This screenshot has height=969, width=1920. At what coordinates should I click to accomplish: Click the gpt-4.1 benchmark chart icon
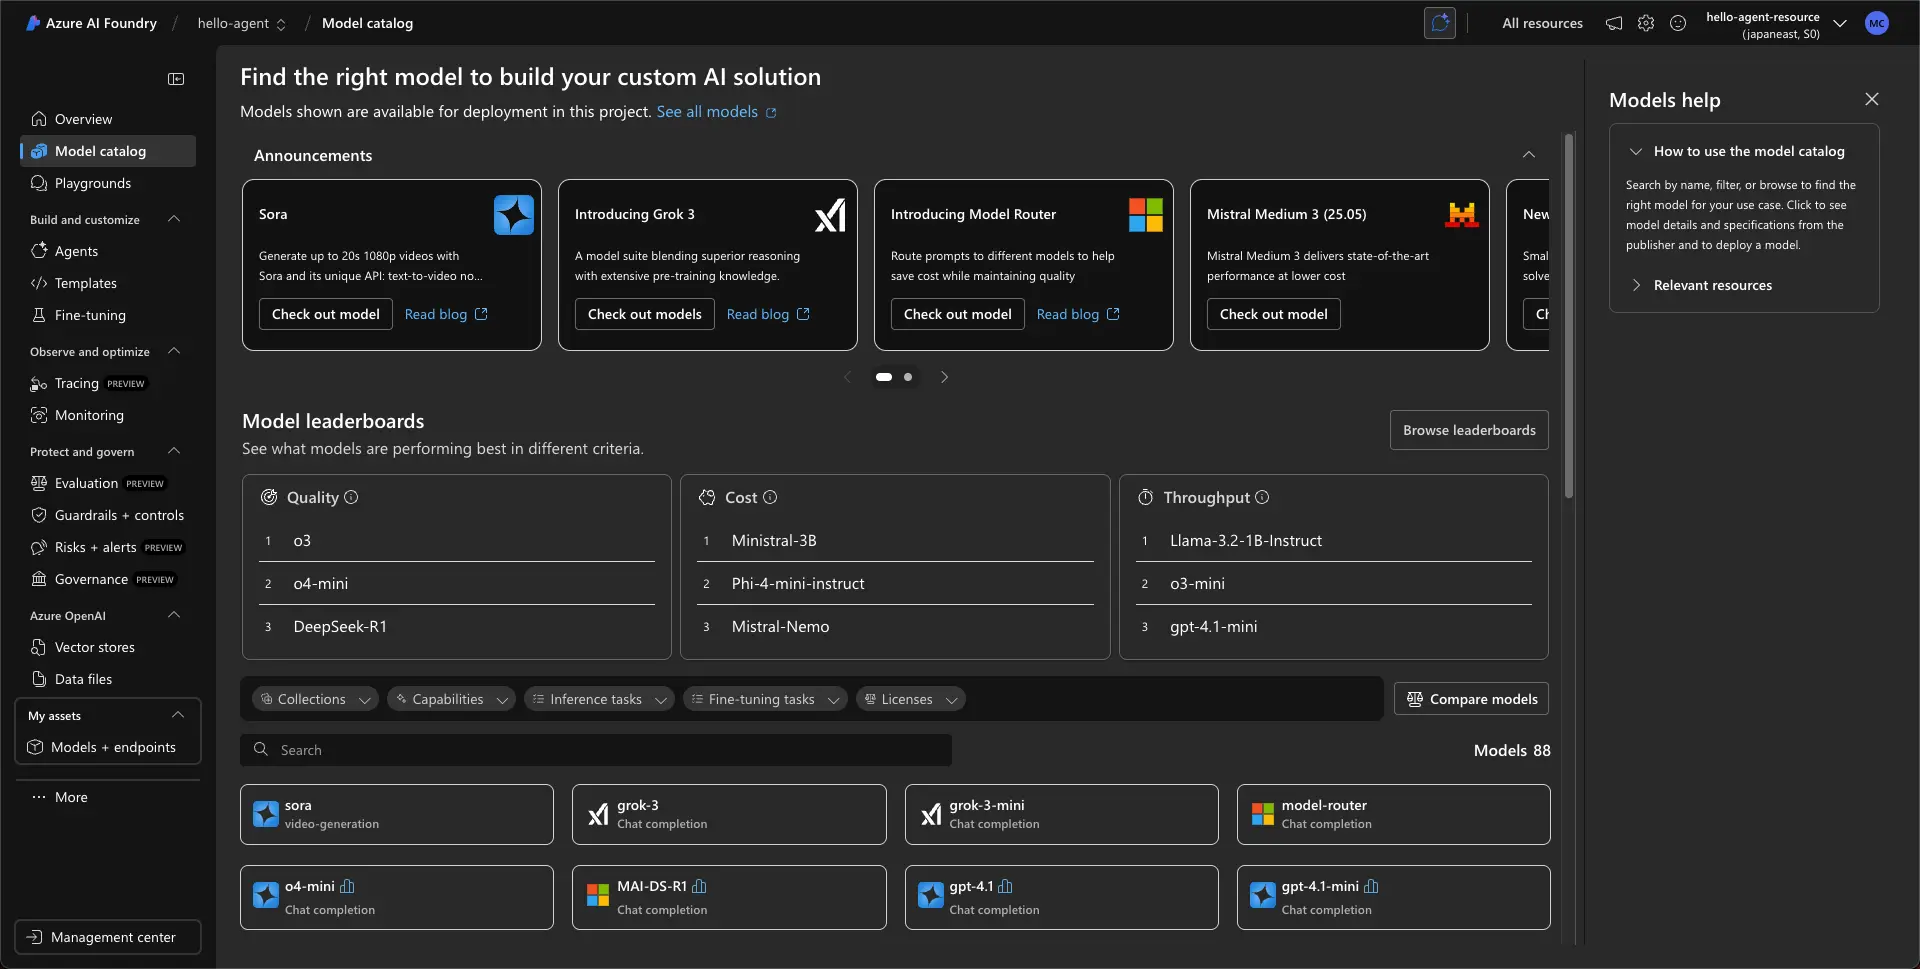[x=1005, y=886]
